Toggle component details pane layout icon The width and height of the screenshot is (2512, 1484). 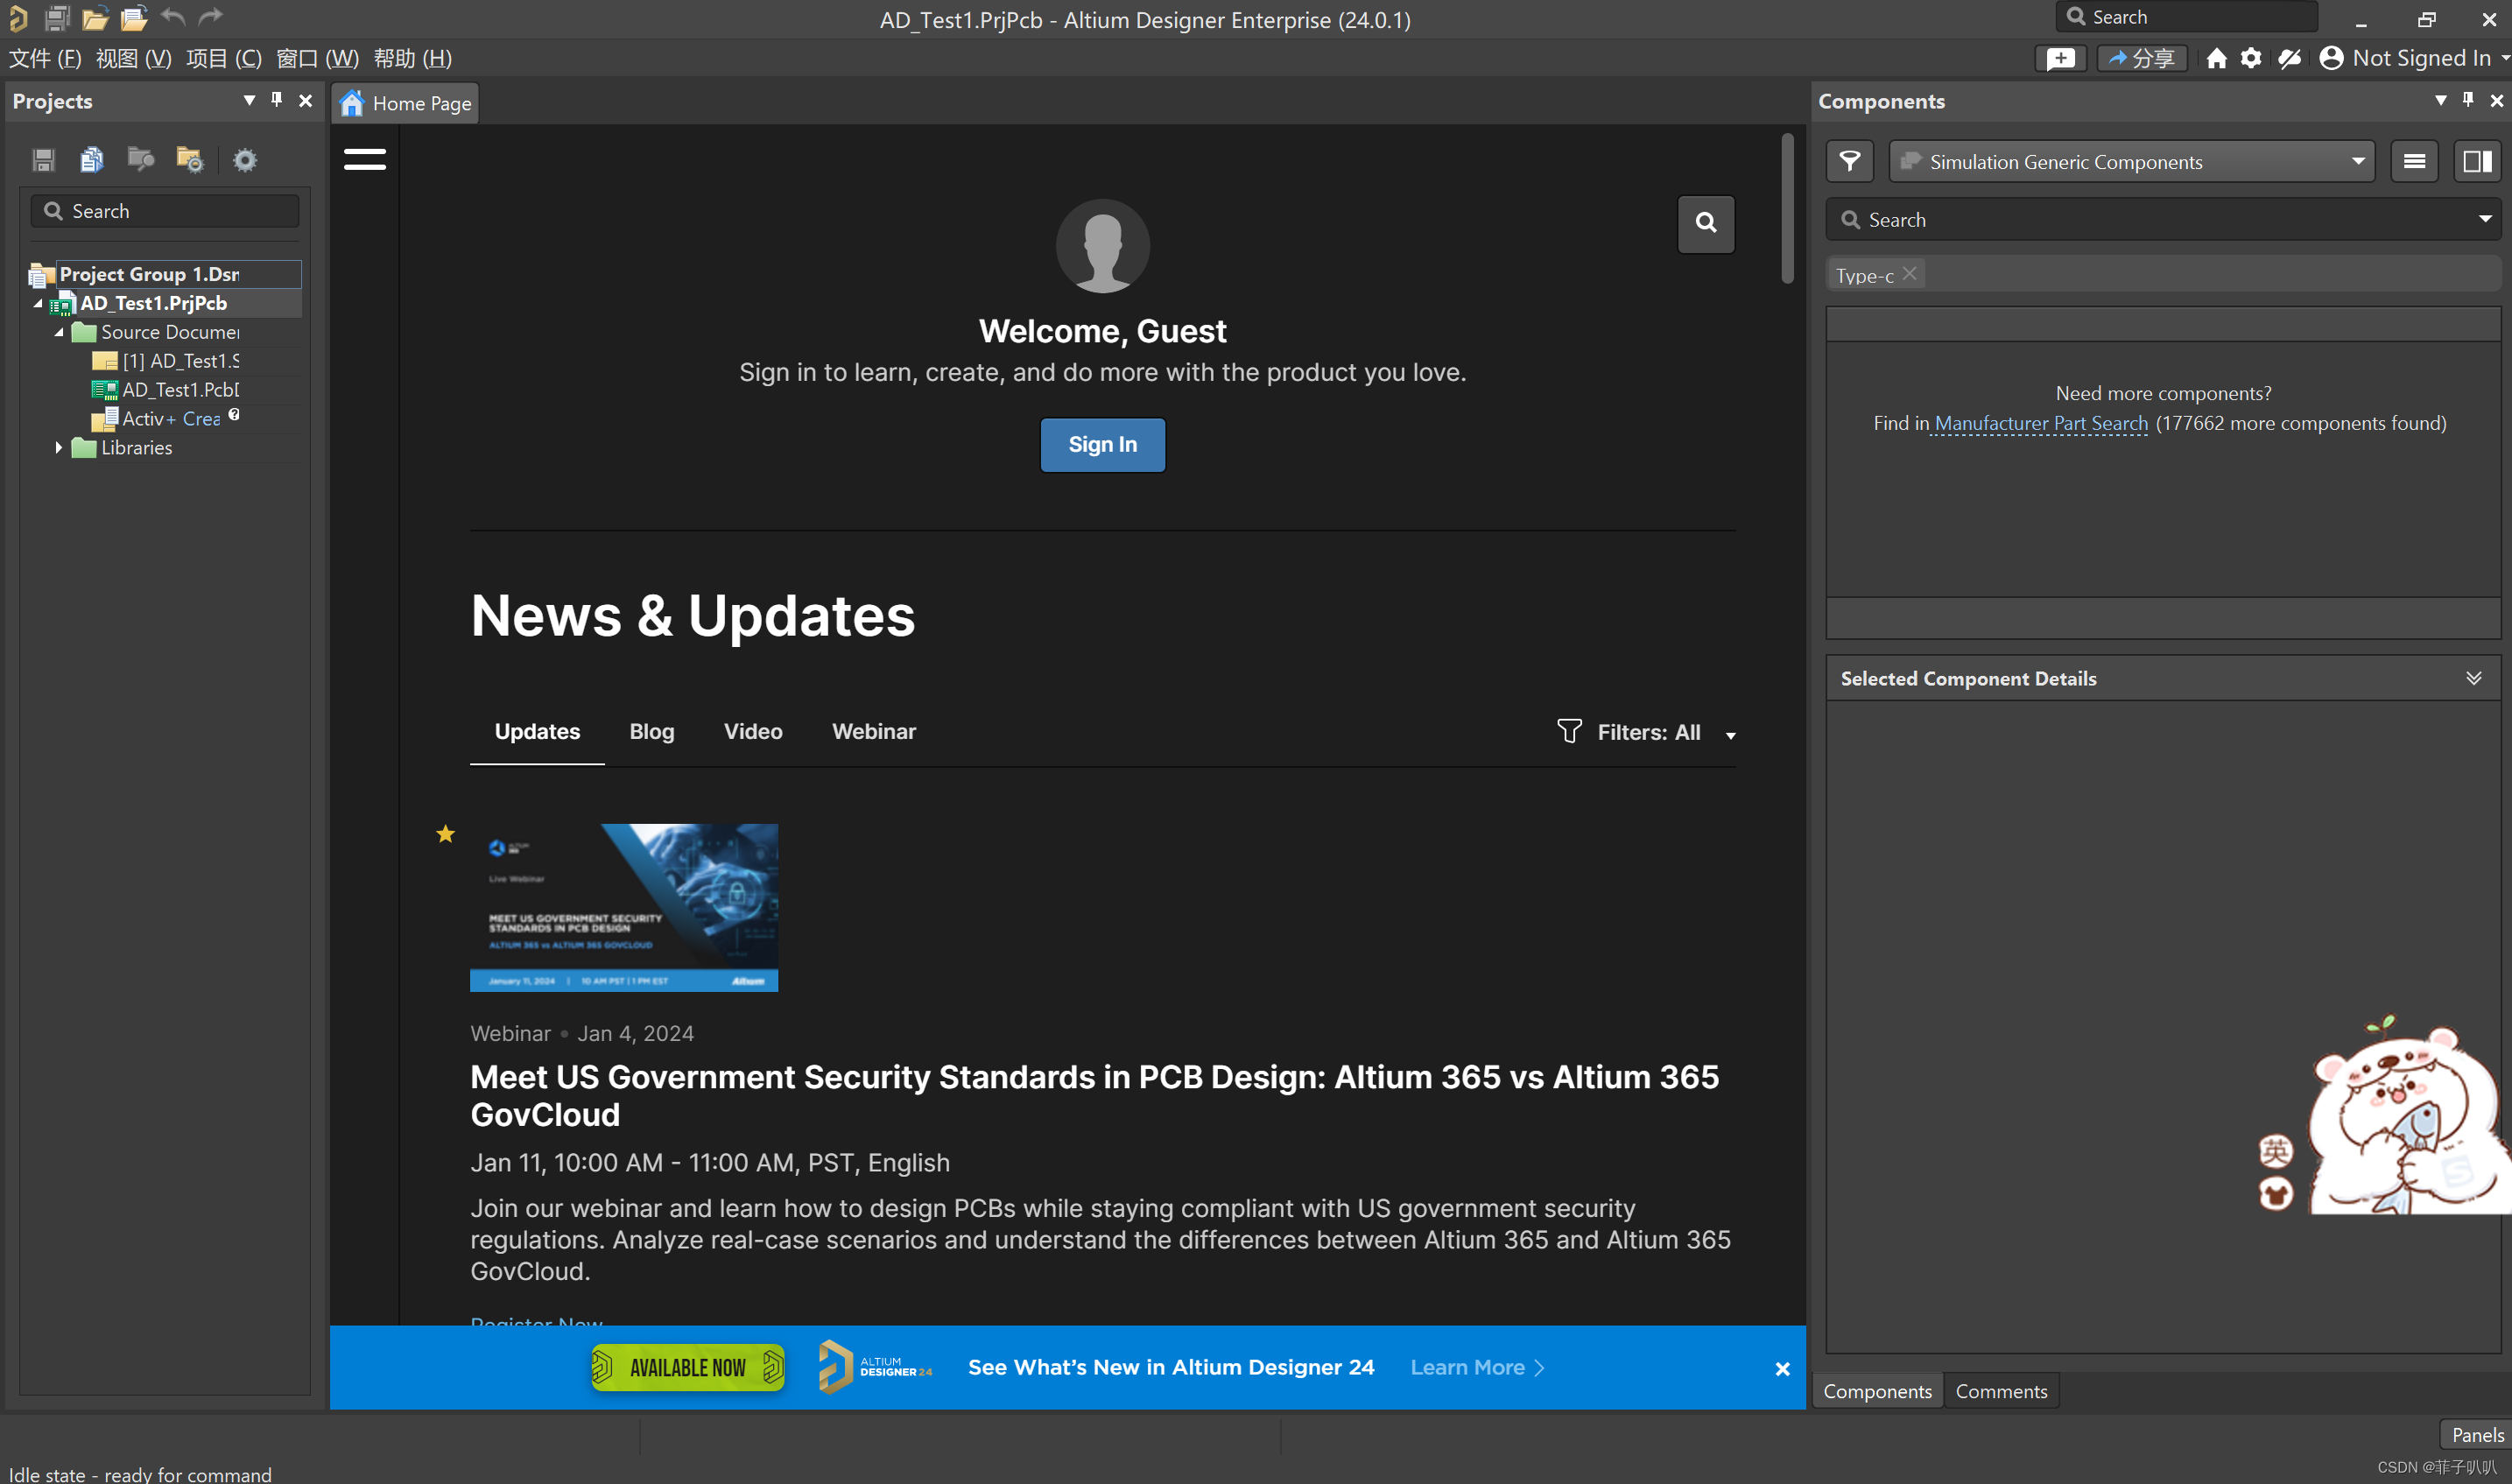click(2477, 161)
